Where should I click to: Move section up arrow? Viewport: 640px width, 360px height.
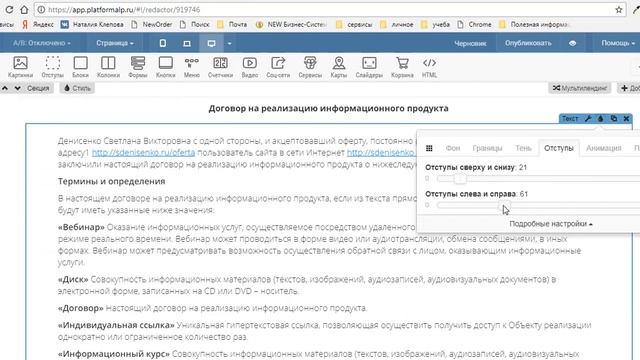pyautogui.click(x=5, y=88)
